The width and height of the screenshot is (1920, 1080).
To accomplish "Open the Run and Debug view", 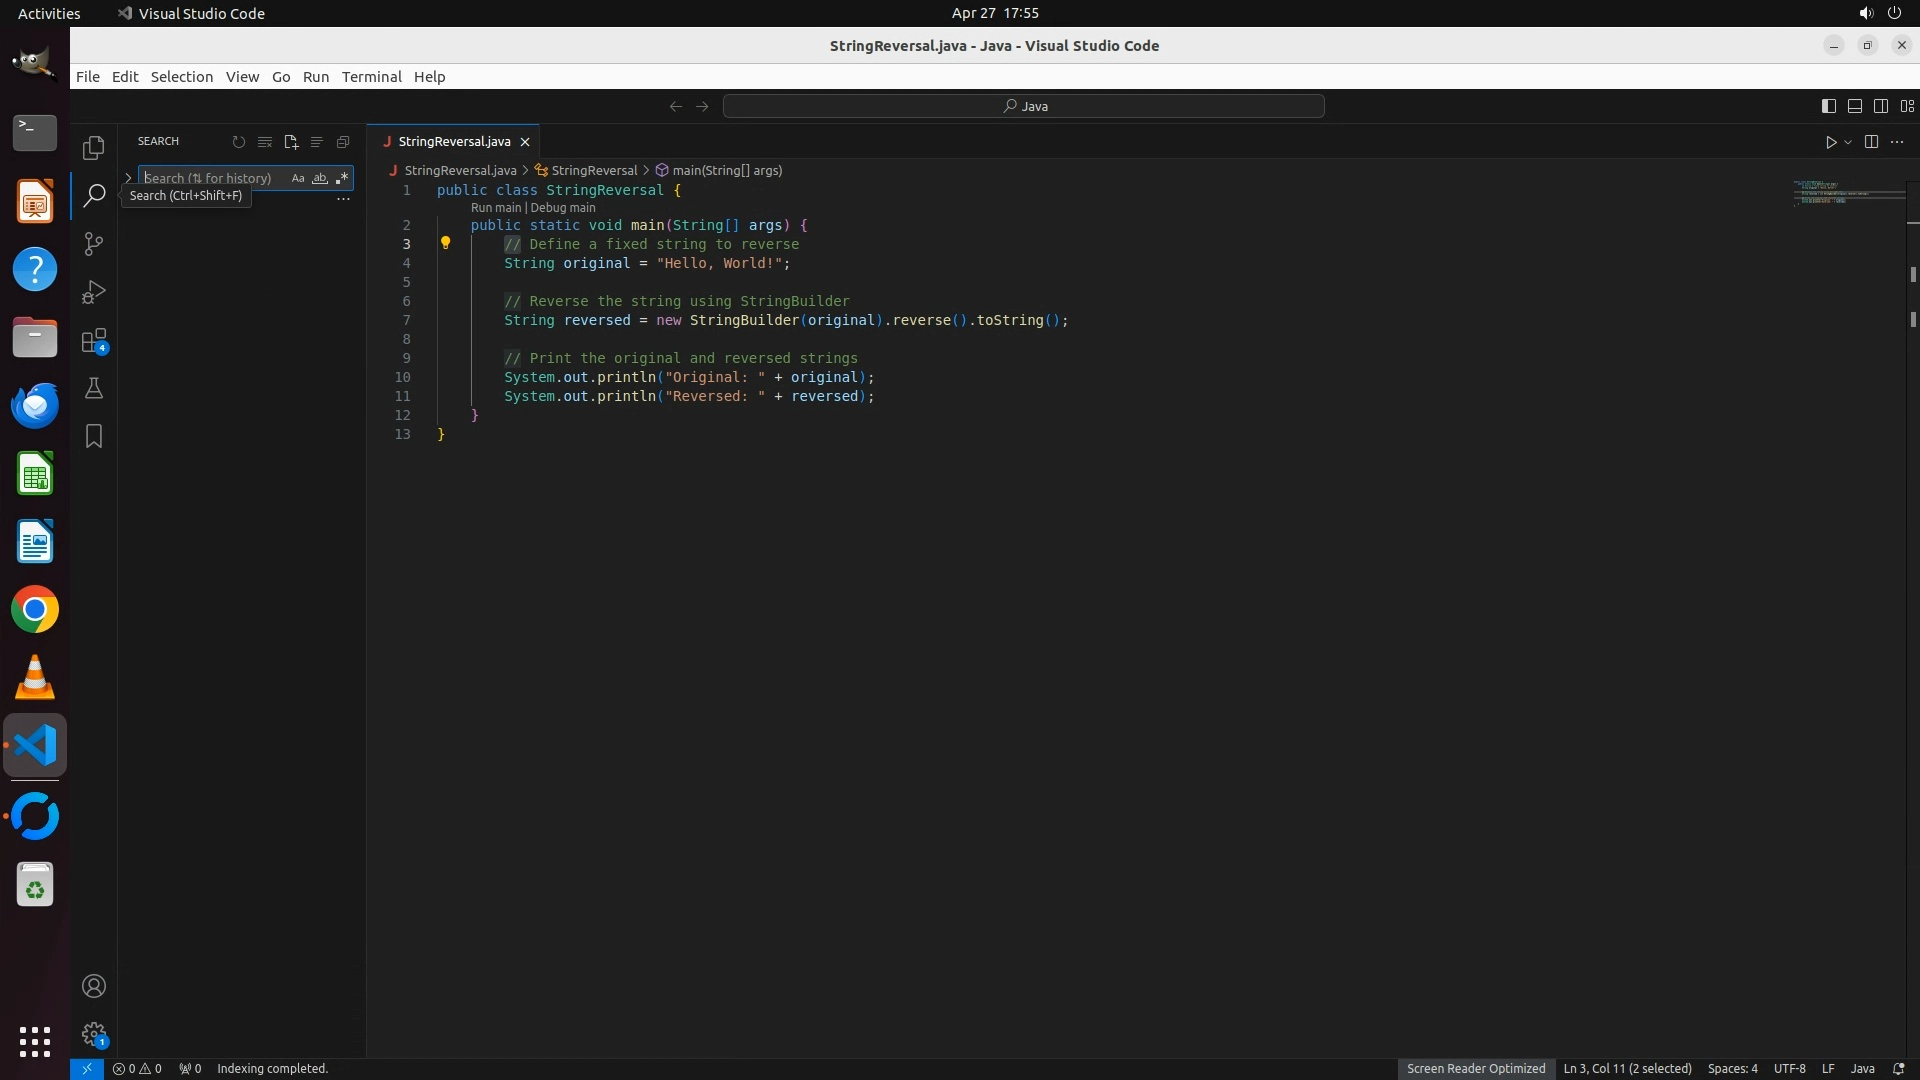I will point(93,292).
